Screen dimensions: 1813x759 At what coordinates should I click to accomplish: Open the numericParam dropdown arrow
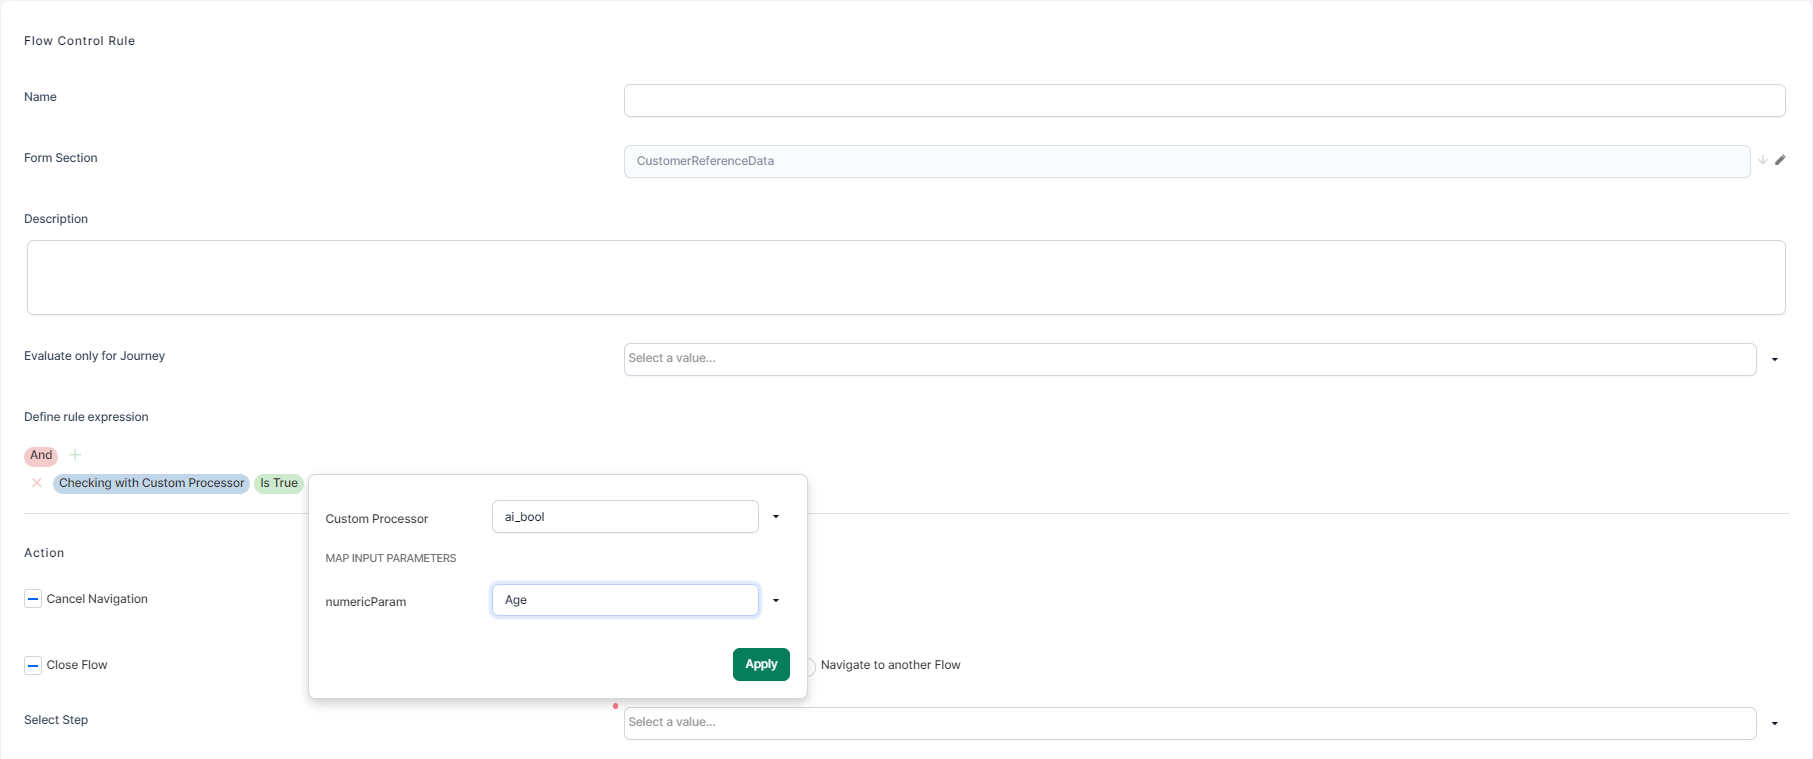(x=776, y=600)
